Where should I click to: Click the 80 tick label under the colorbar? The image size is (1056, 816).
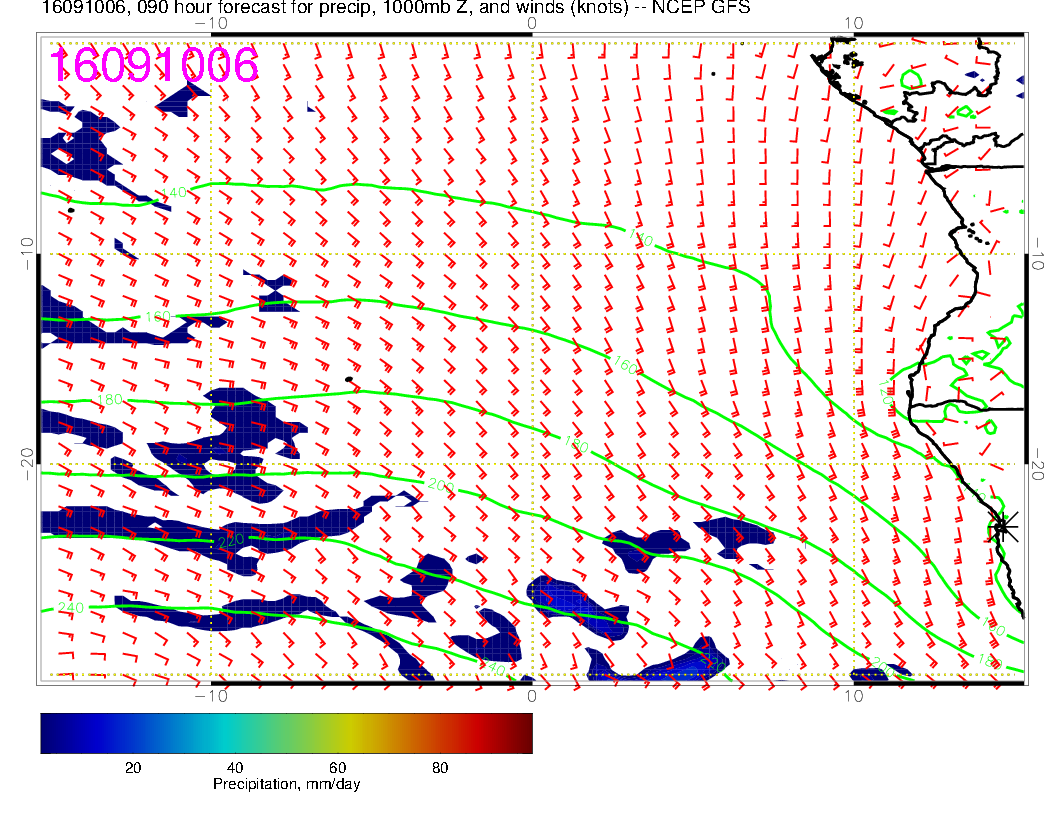tap(440, 767)
